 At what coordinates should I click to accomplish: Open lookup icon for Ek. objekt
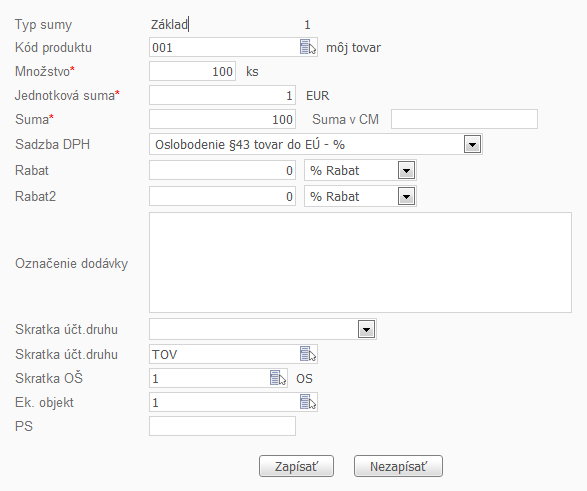[308, 402]
